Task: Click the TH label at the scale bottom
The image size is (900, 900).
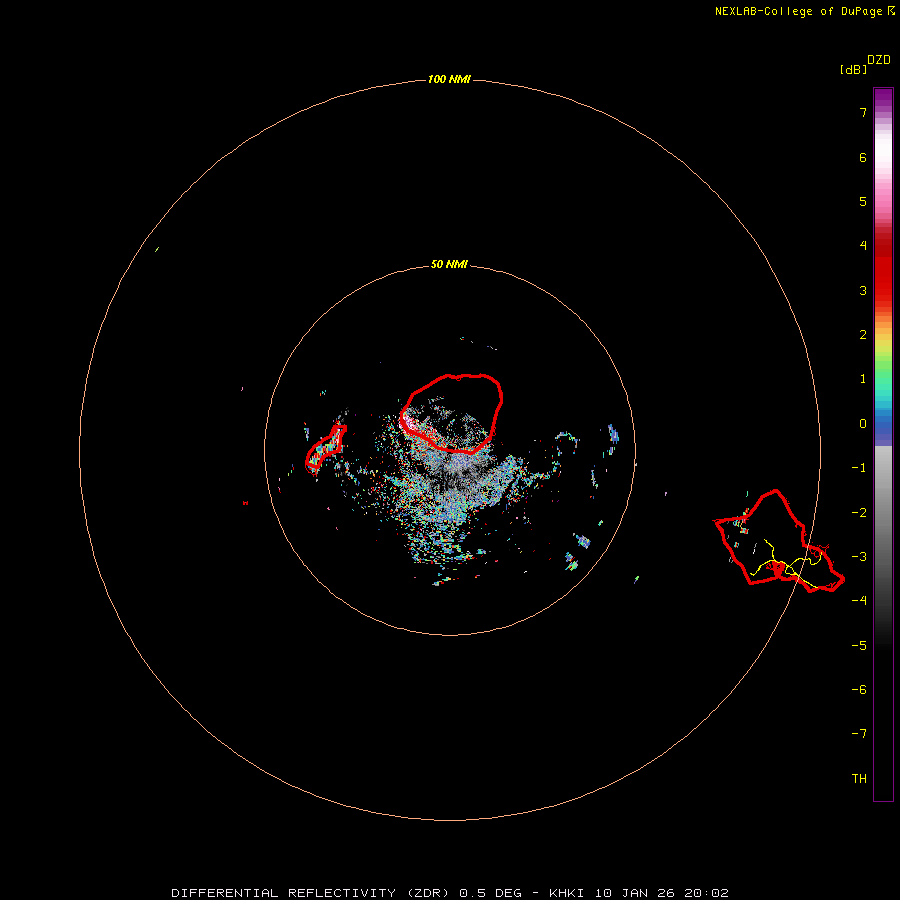Action: click(859, 778)
